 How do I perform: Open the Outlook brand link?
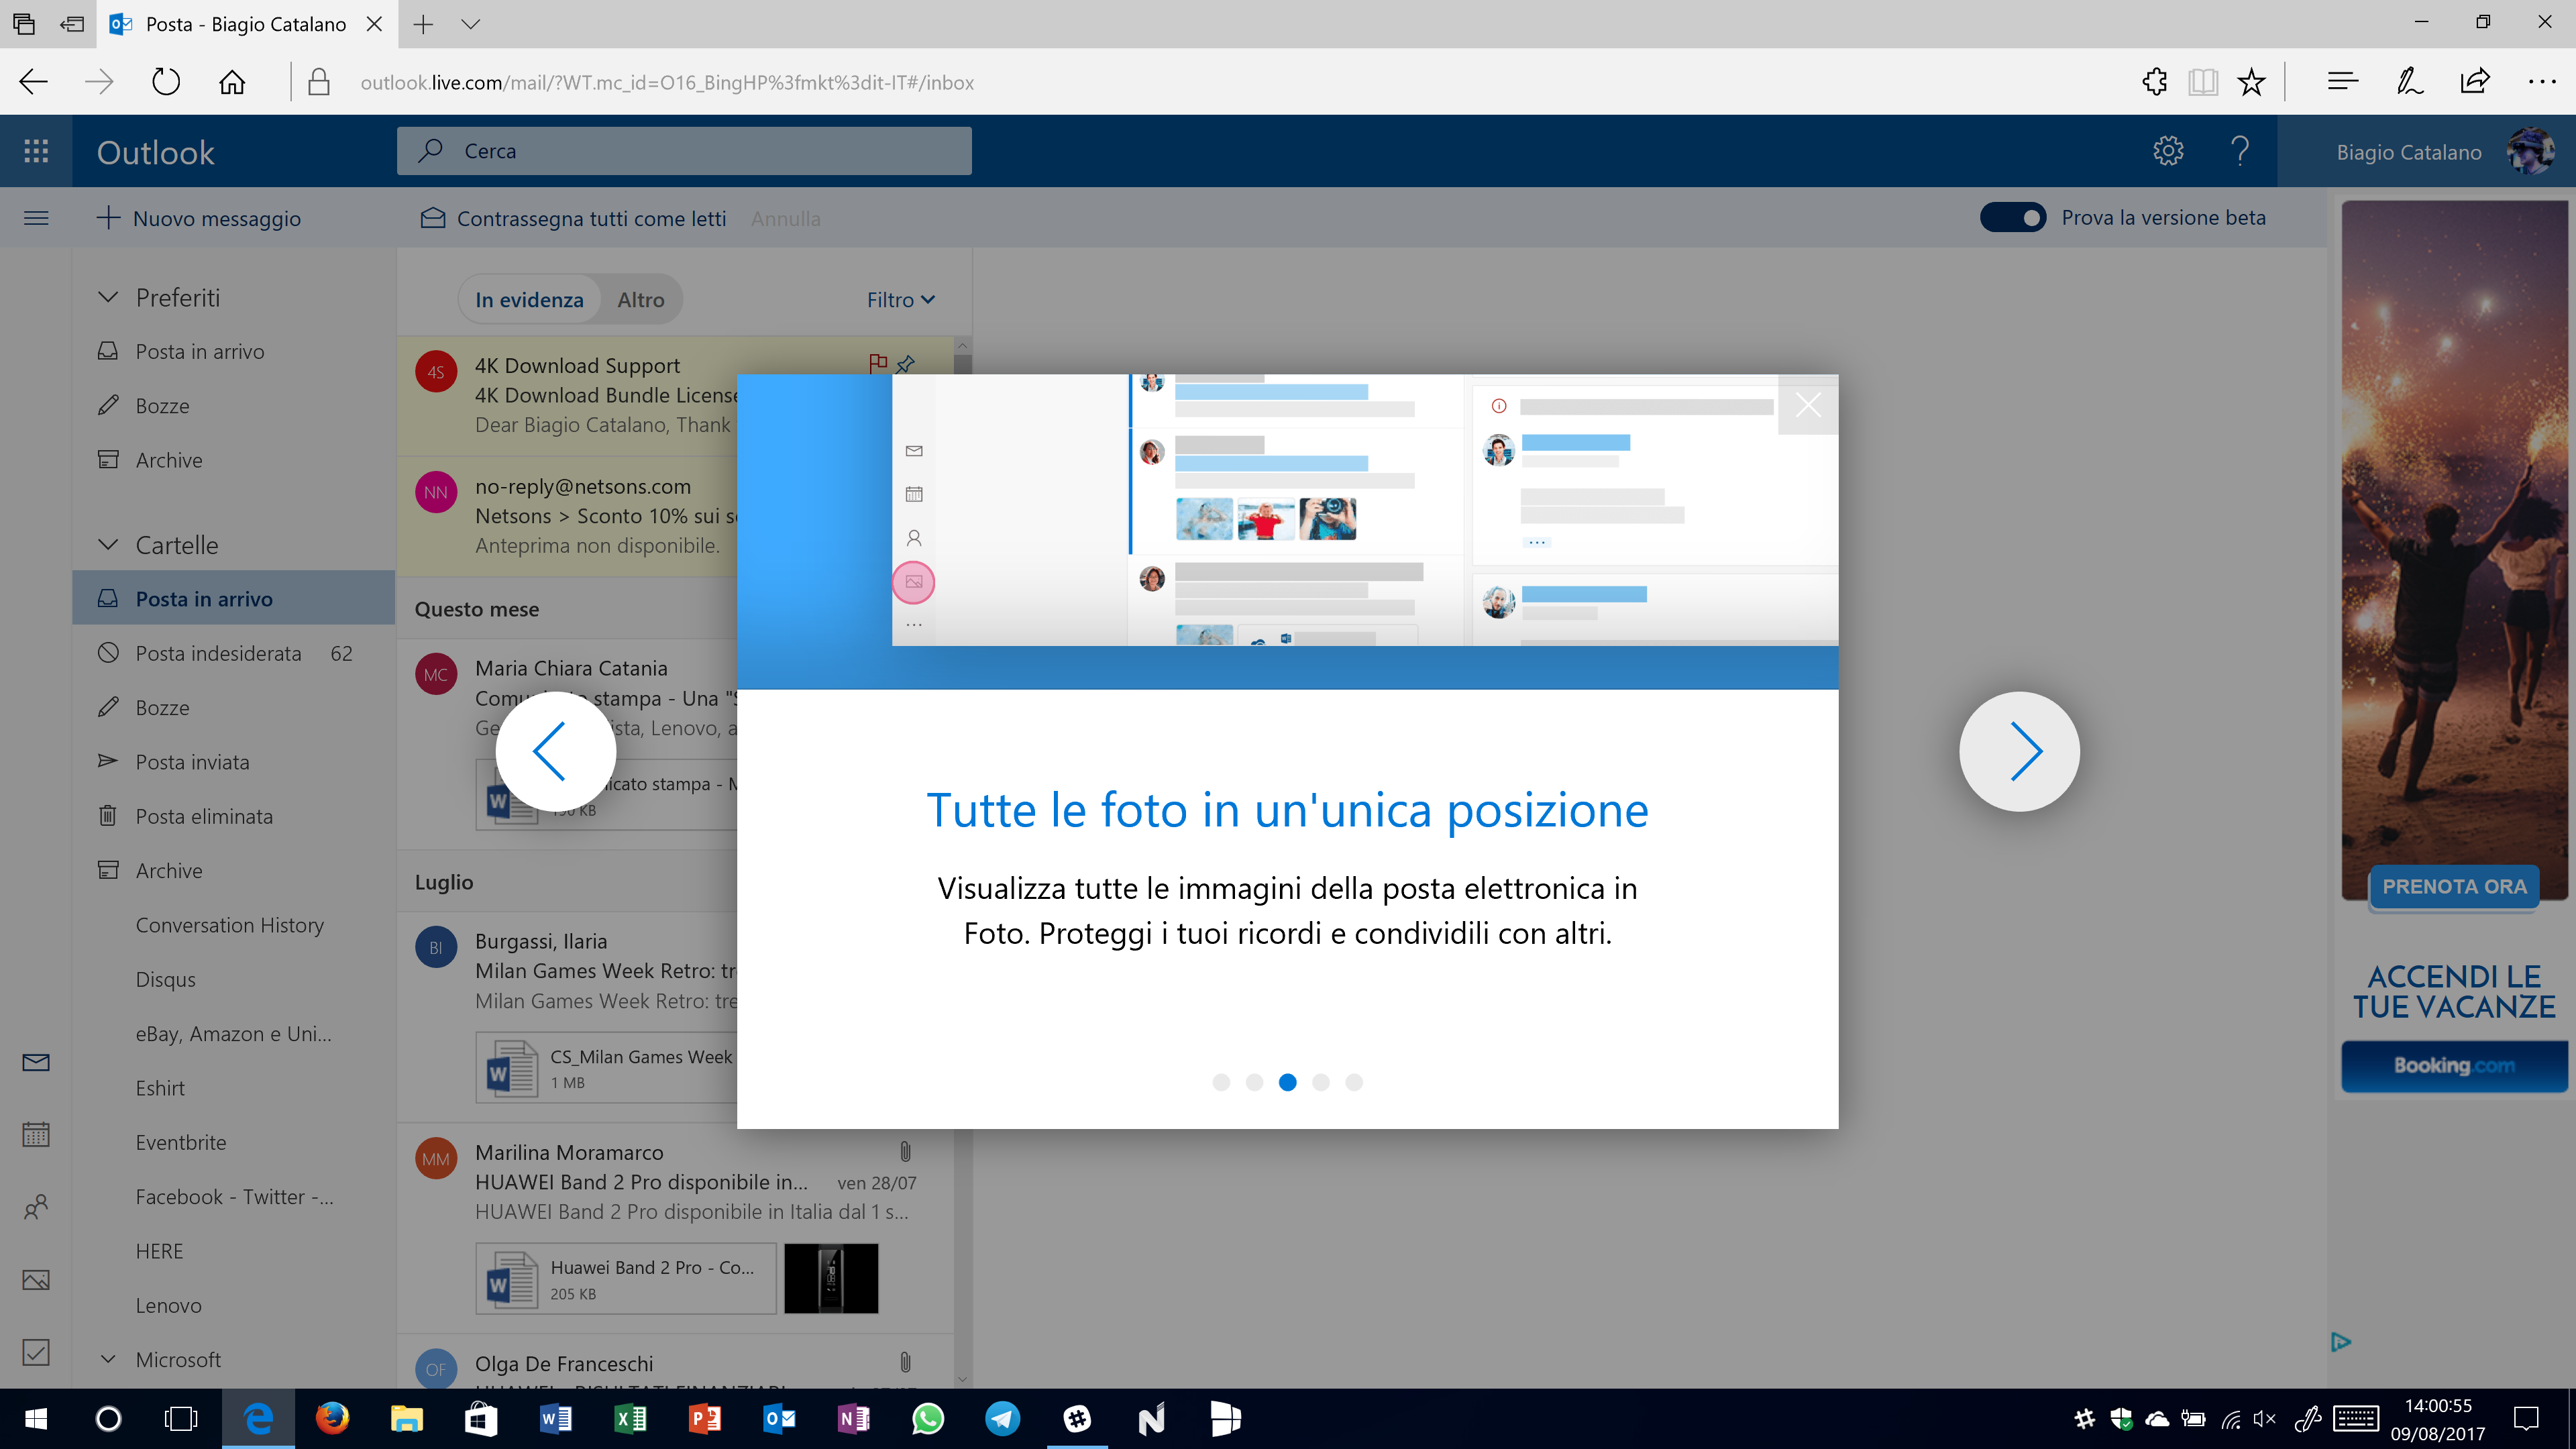(x=155, y=152)
